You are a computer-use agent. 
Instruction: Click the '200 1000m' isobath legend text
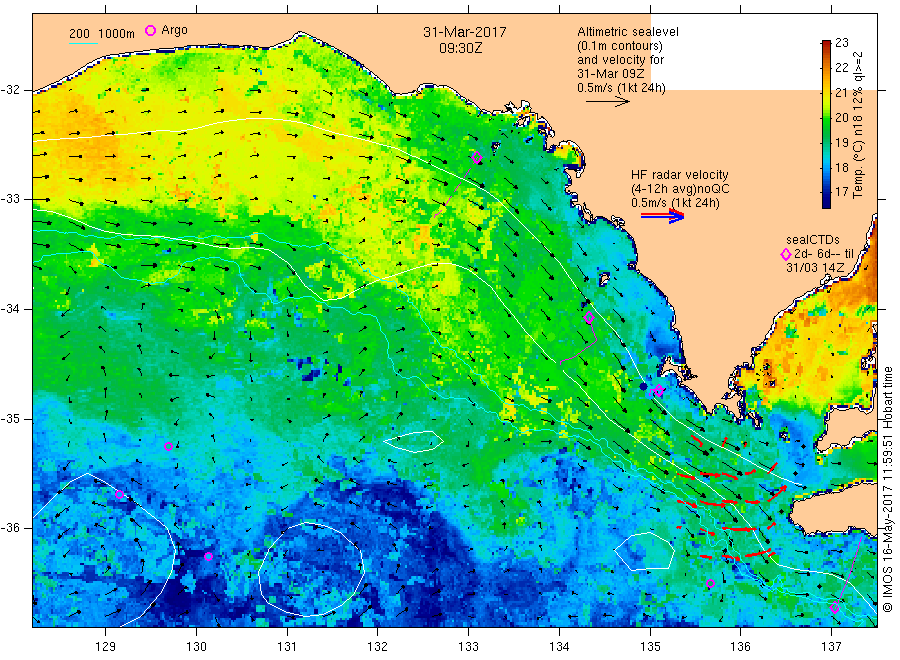click(x=102, y=34)
